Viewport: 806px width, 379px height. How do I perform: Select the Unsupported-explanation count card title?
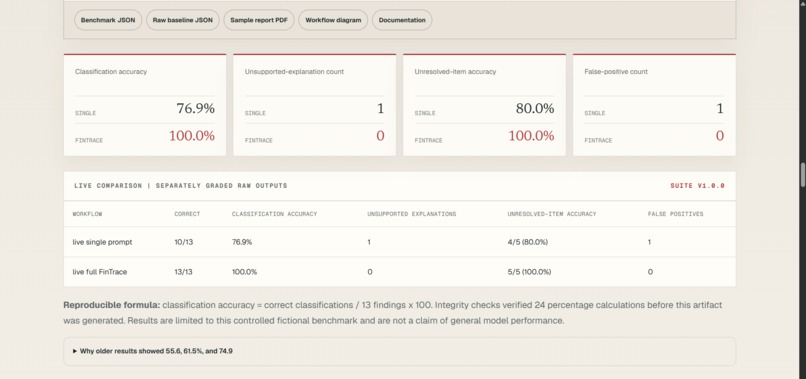point(294,71)
